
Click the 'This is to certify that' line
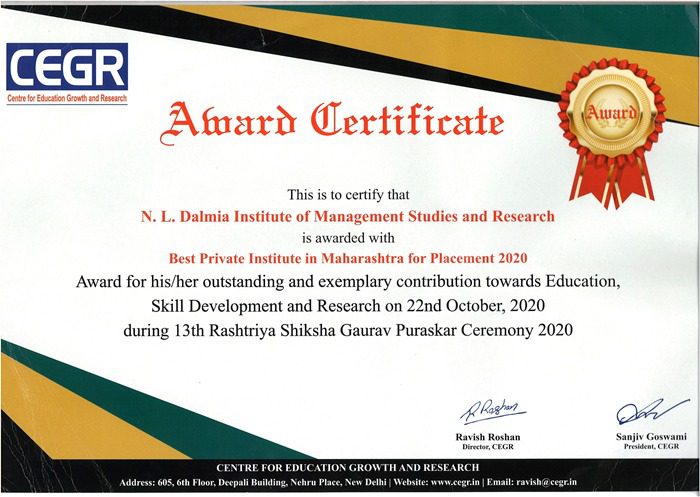pyautogui.click(x=347, y=194)
